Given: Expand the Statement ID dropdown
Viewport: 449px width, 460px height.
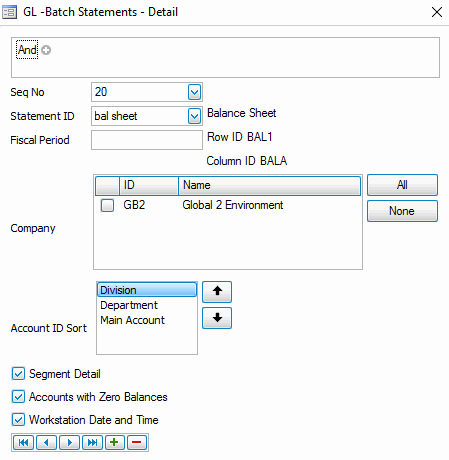Looking at the screenshot, I should point(194,116).
